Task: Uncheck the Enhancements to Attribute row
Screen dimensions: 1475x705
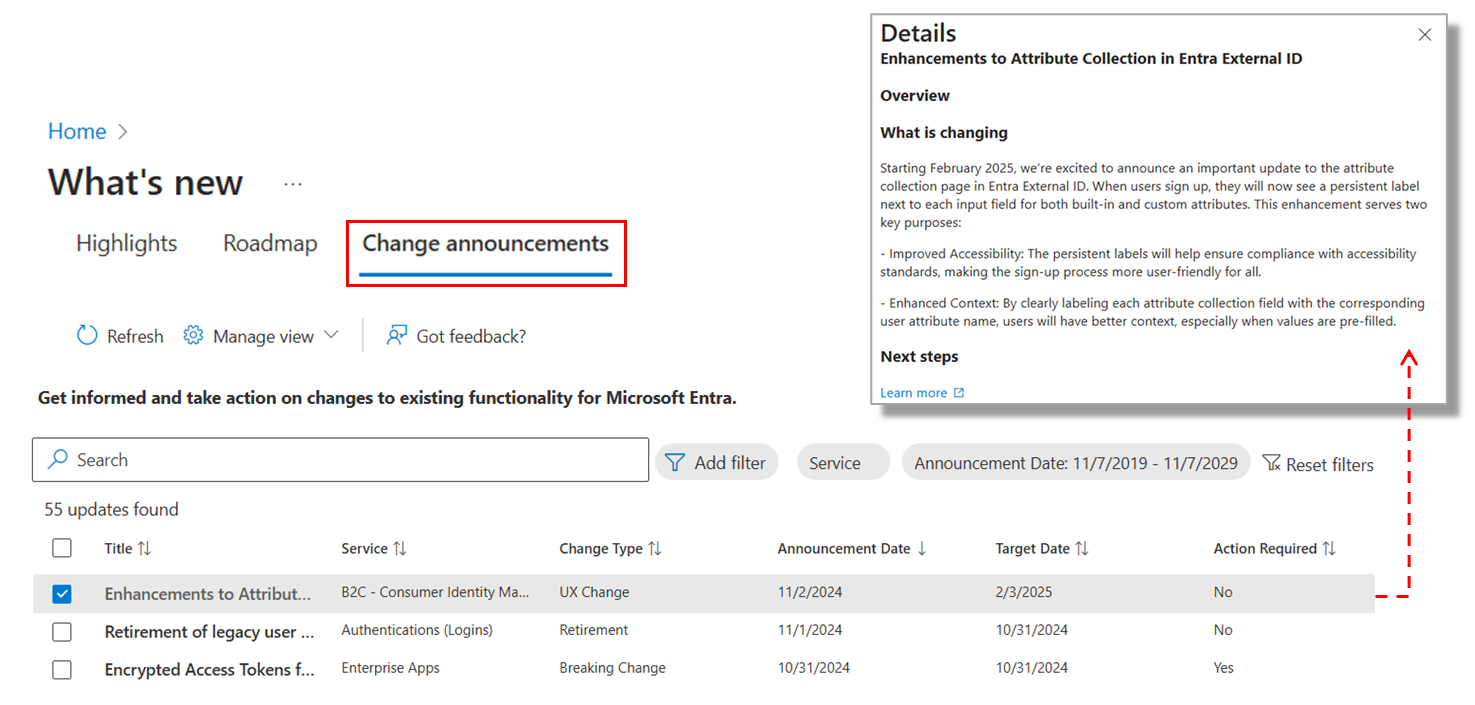Action: (62, 593)
